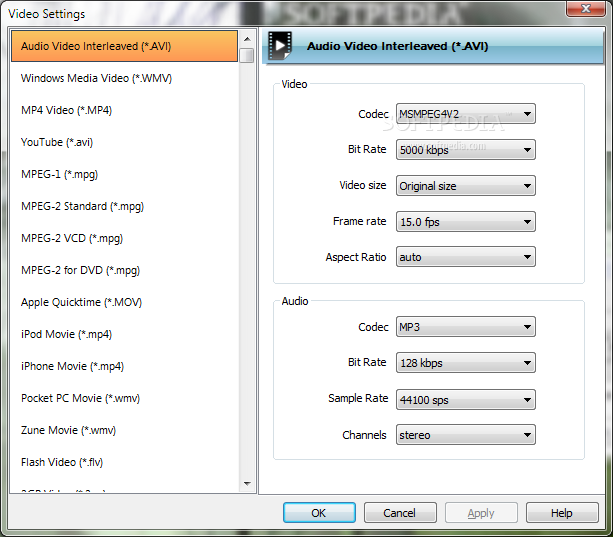Screen dimensions: 613x537
Task: Choose Apple Quicktime (*.MOV) format
Action: (124, 302)
